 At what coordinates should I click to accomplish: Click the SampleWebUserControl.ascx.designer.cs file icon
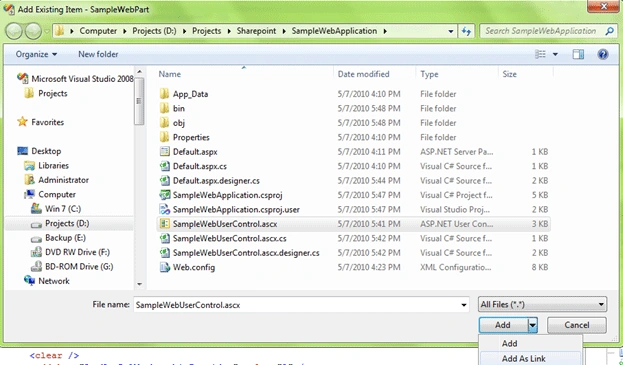[164, 253]
